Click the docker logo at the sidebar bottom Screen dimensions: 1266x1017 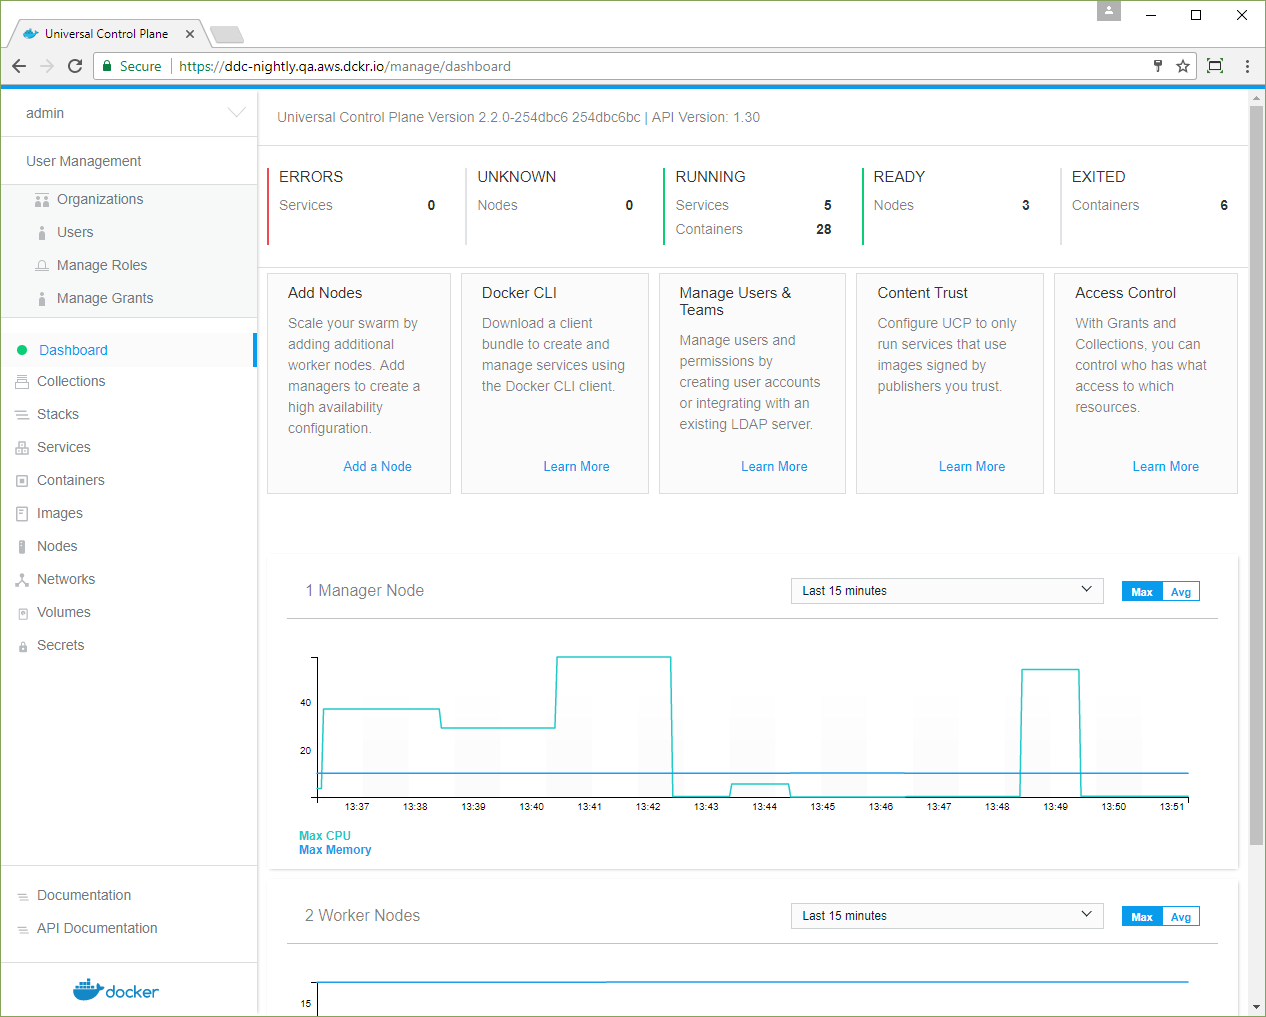point(115,990)
